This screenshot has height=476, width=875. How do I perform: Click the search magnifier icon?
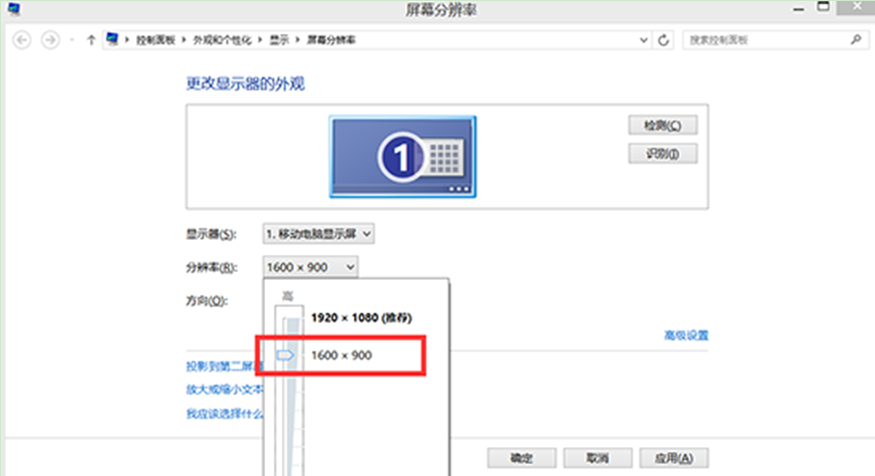point(856,40)
